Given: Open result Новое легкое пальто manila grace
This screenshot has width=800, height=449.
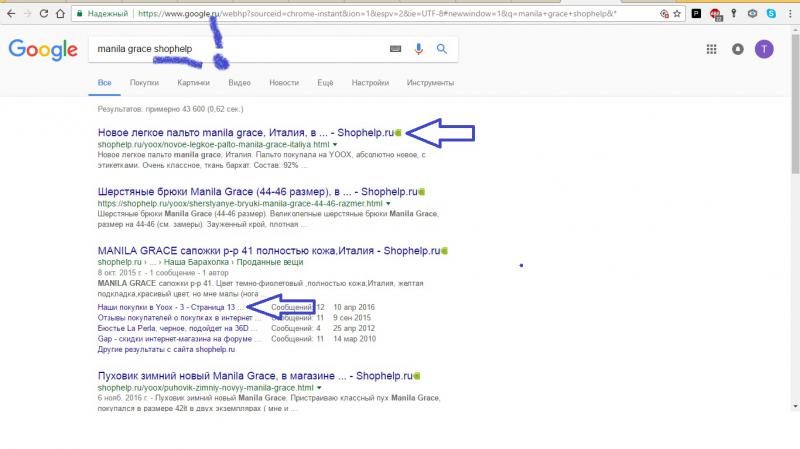Looking at the screenshot, I should tap(246, 133).
